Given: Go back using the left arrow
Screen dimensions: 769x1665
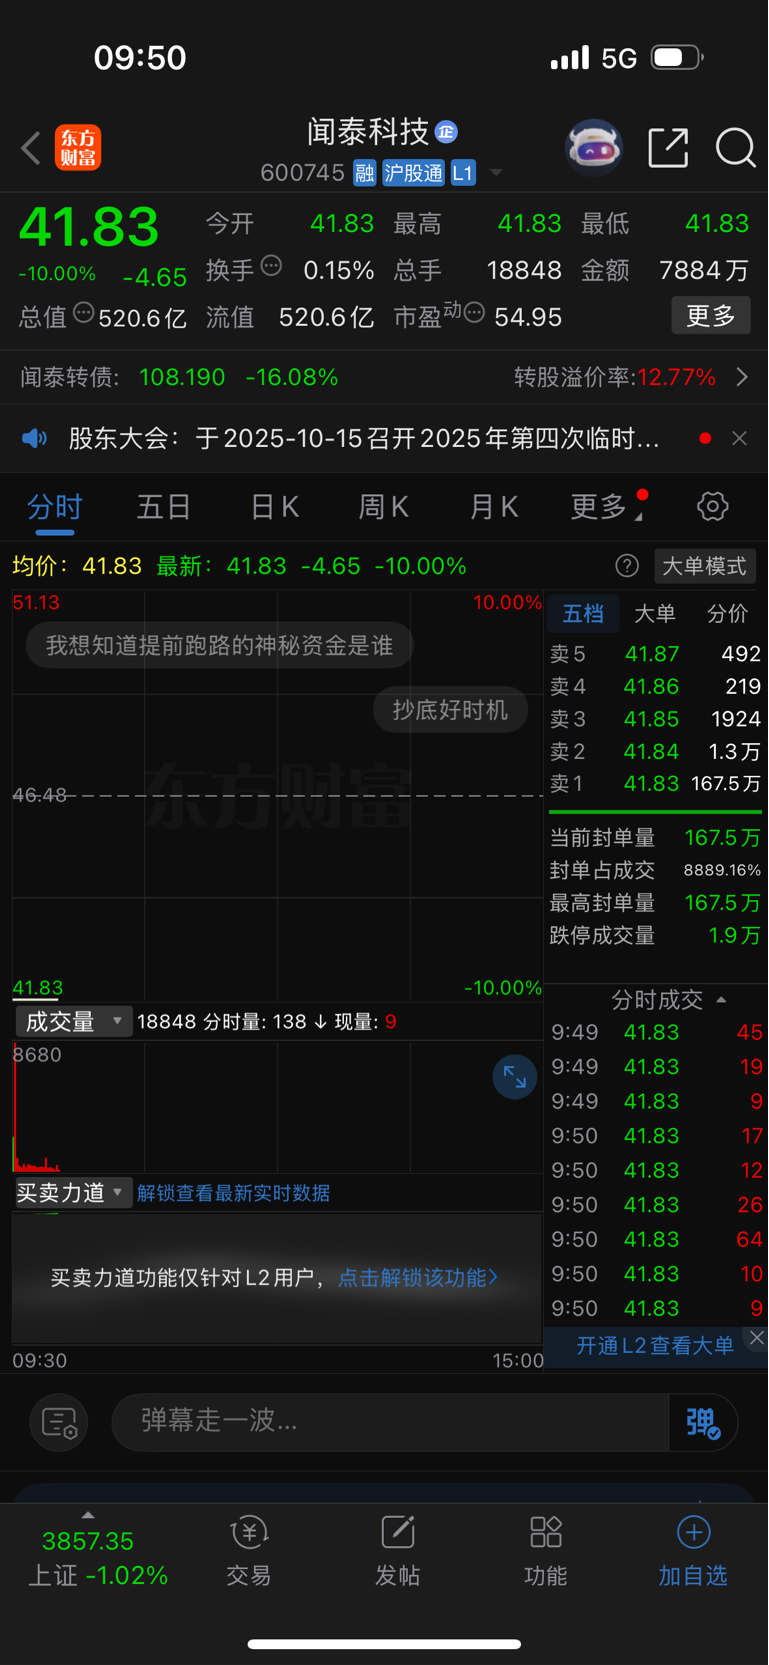Looking at the screenshot, I should click(x=31, y=148).
